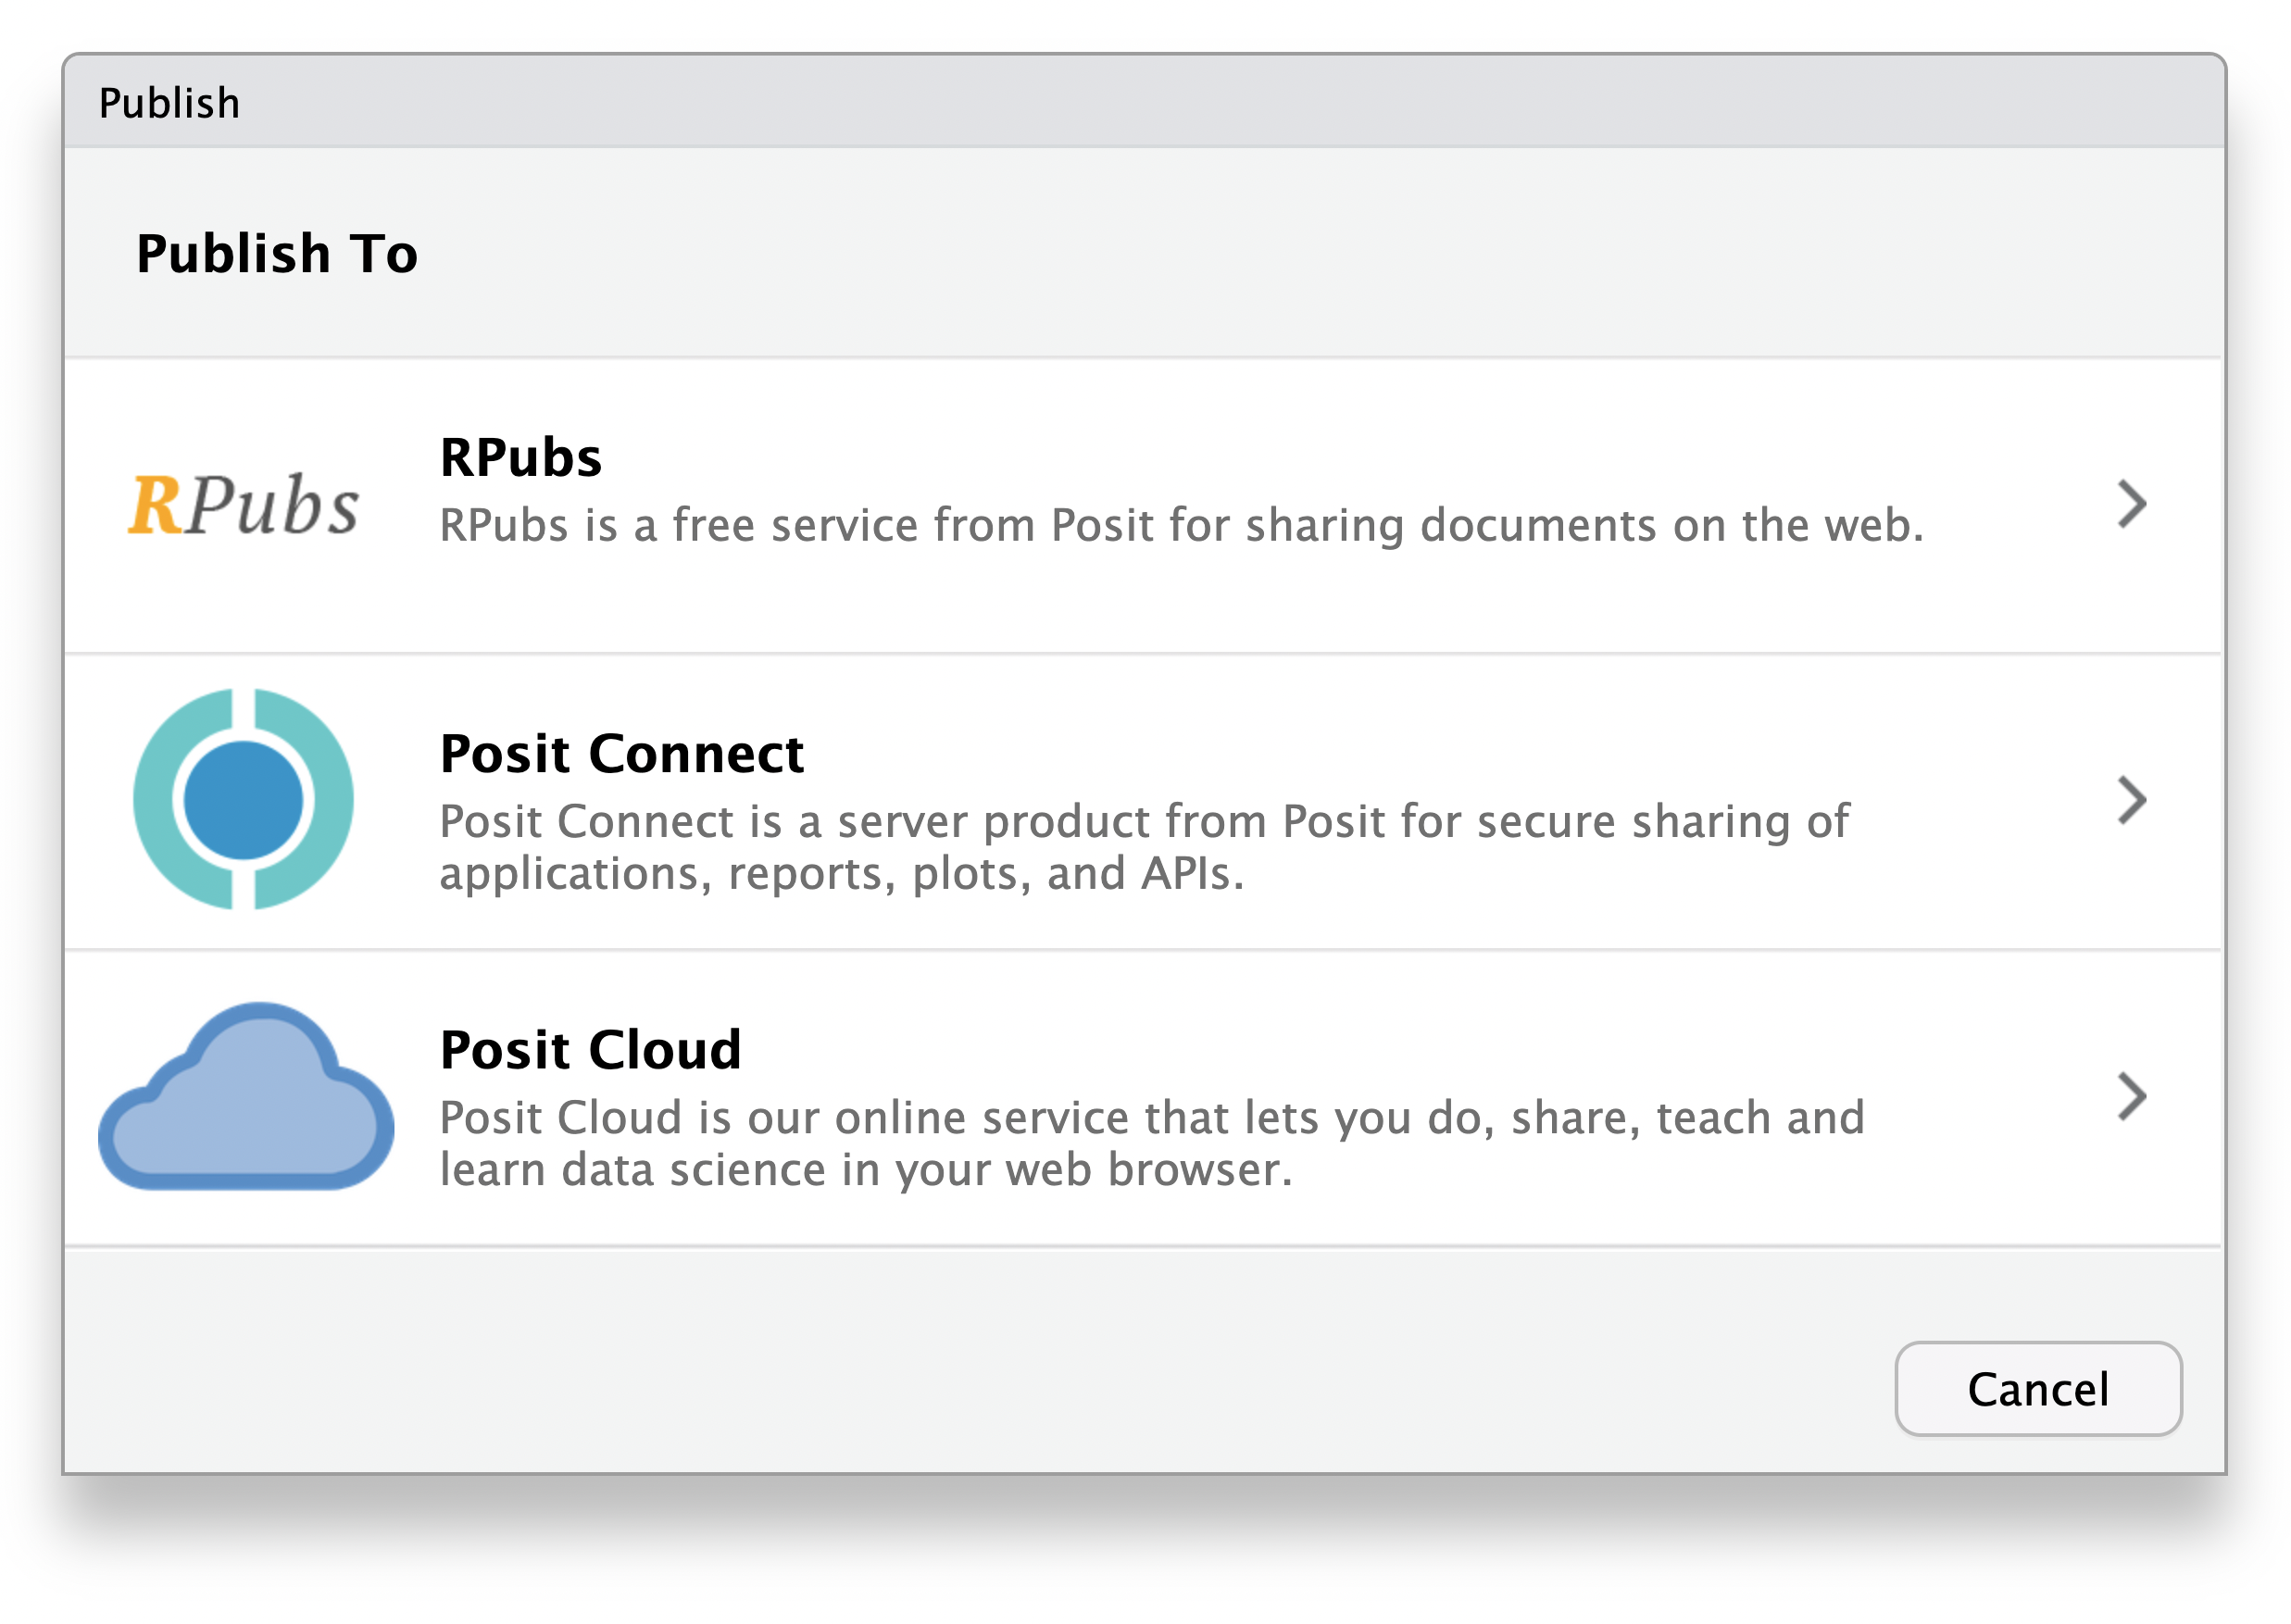Select the Posit Cloud bold heading
The width and height of the screenshot is (2291, 1624).
click(x=590, y=1050)
